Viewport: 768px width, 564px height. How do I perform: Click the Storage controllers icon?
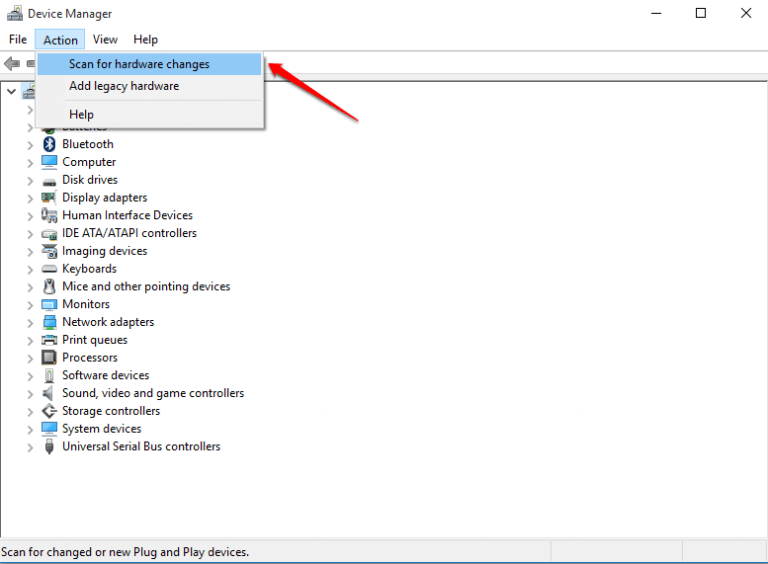pos(49,411)
